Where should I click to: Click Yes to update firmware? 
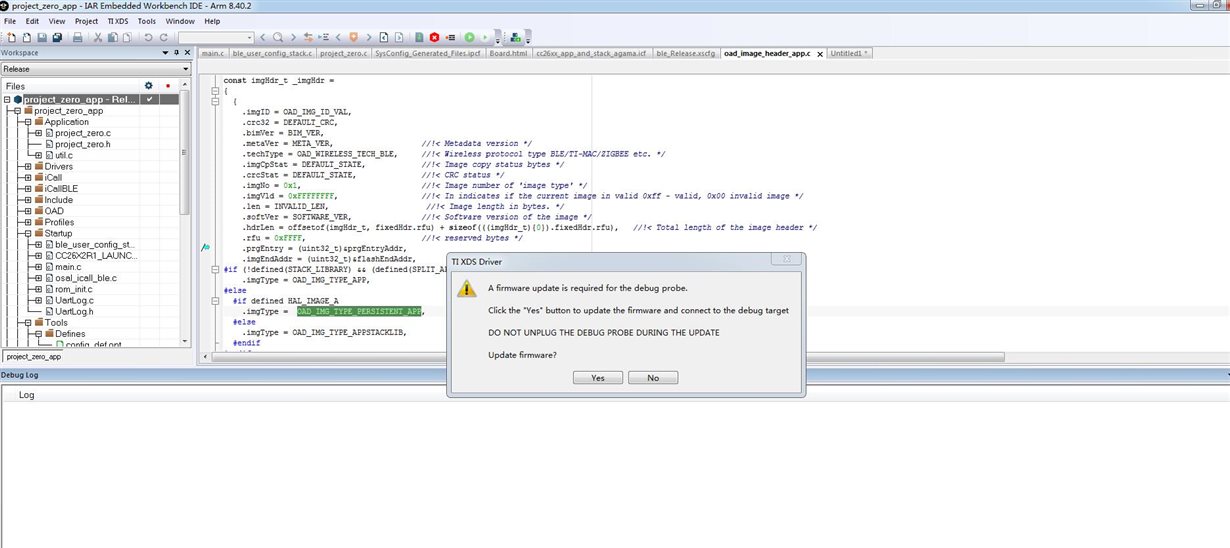(598, 378)
